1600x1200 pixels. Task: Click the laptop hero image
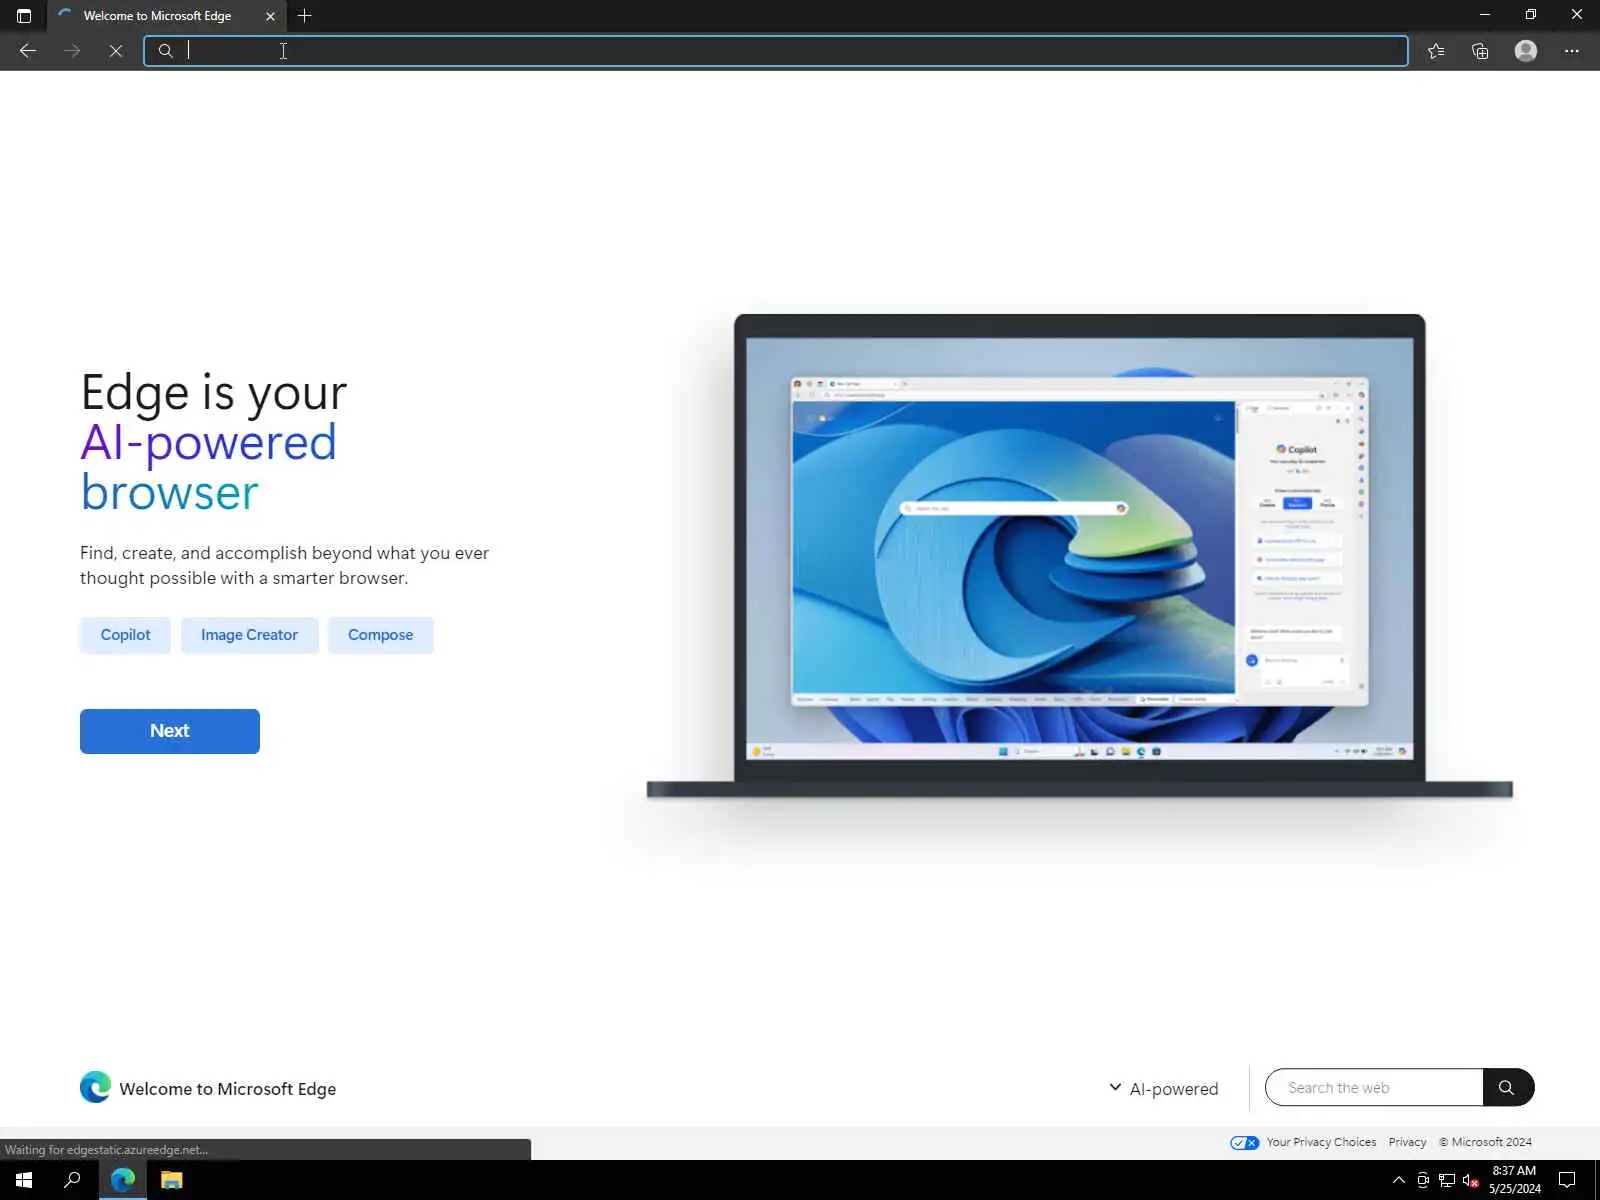pos(1080,555)
